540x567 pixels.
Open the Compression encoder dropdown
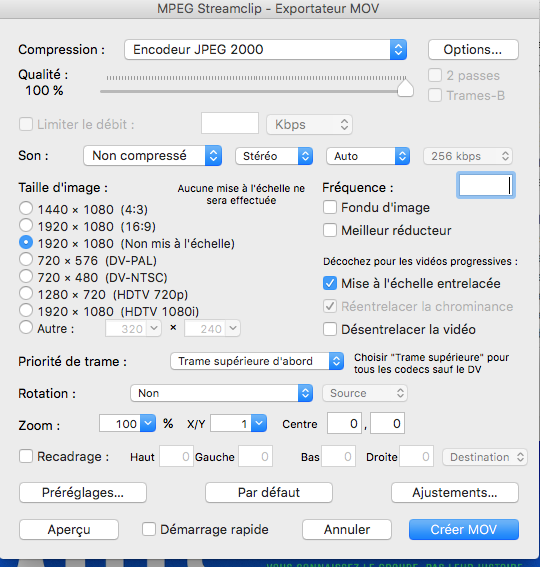[x=265, y=50]
